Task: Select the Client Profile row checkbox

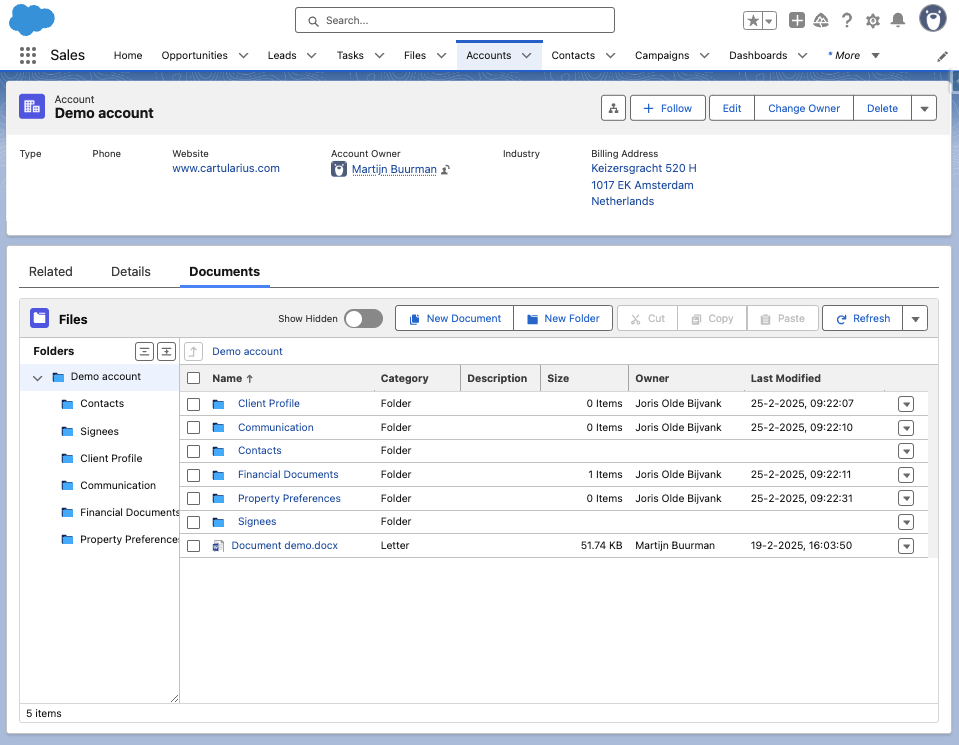Action: (x=193, y=404)
